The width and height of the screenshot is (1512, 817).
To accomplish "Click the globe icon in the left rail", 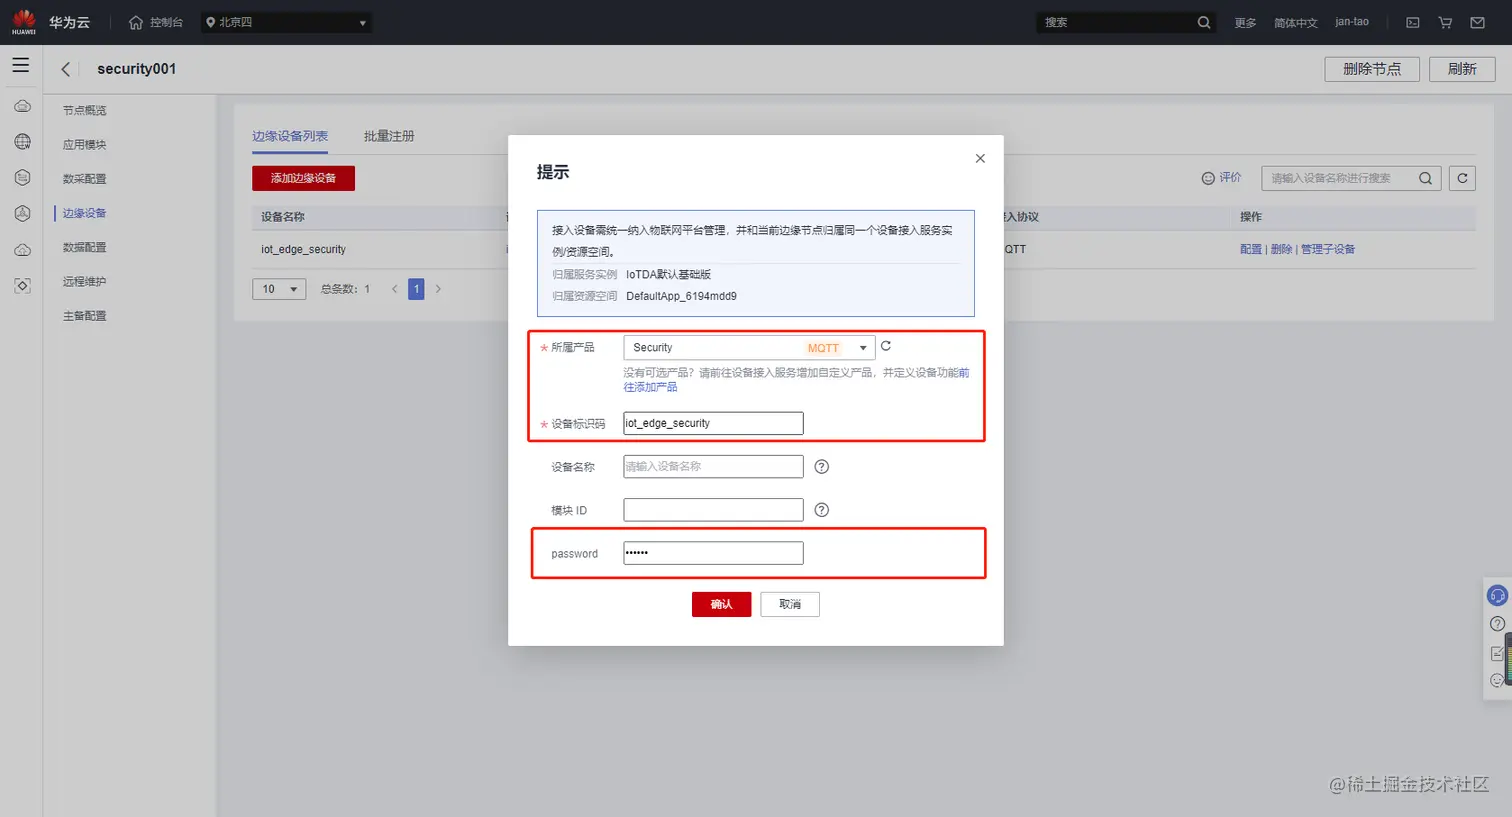I will [x=22, y=142].
